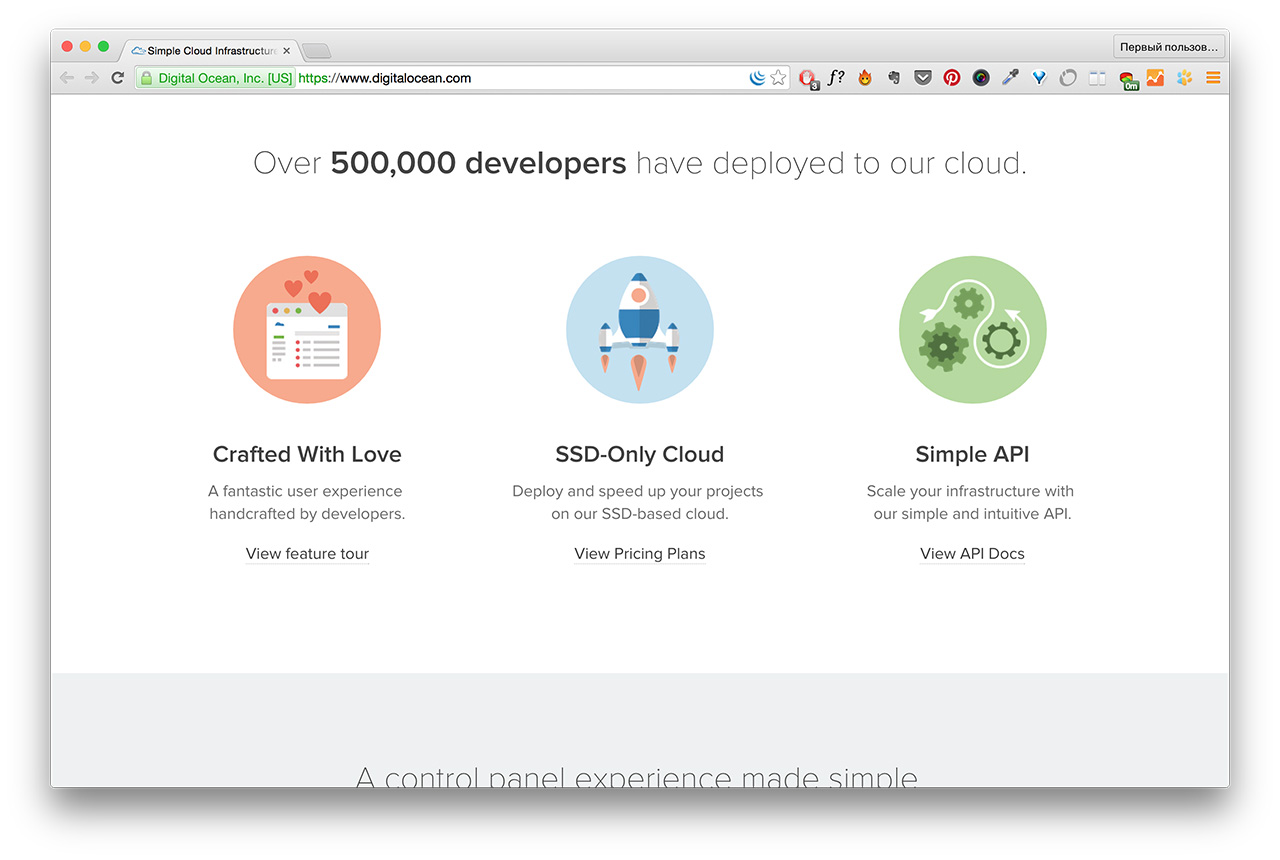Click the View feature tour link

coord(307,554)
